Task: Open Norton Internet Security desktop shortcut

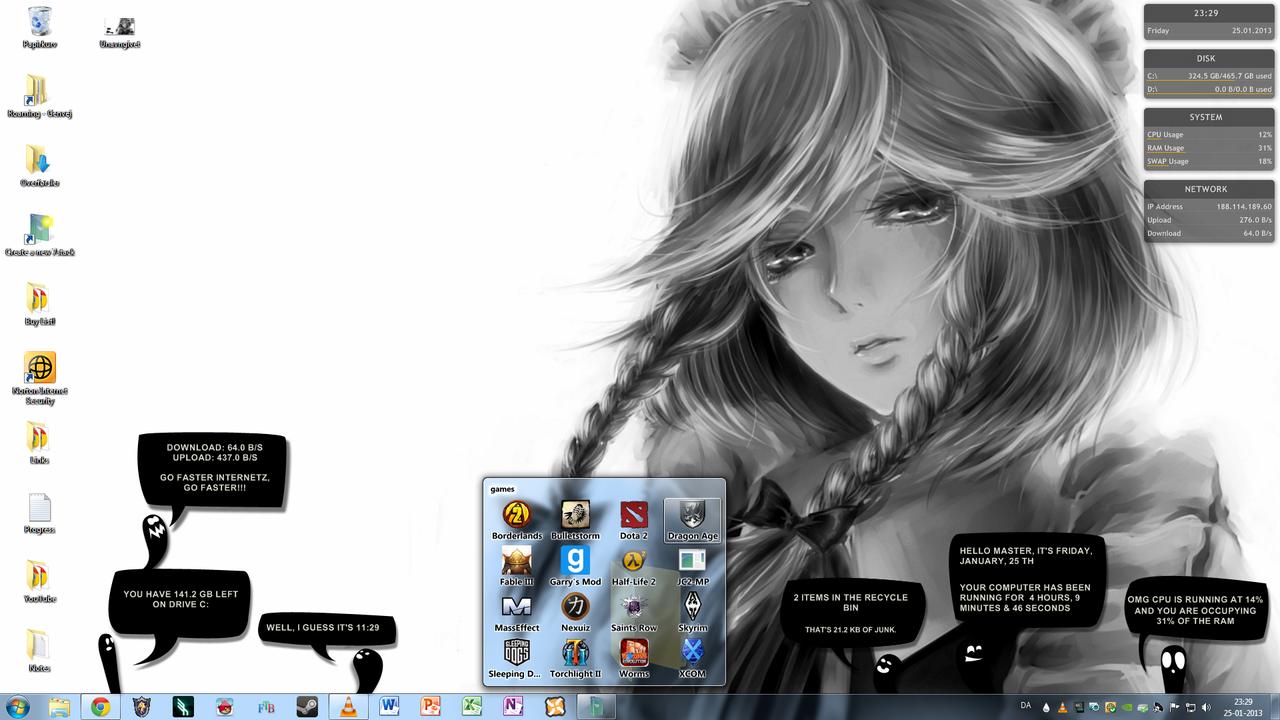Action: point(39,370)
